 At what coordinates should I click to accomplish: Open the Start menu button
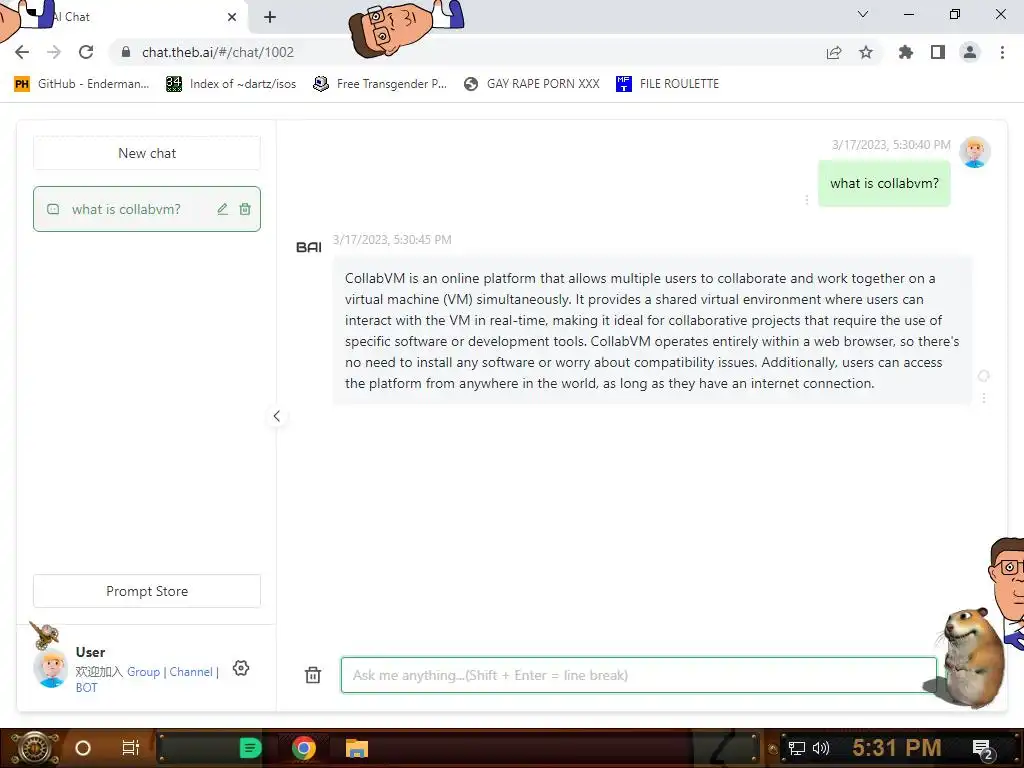[33, 748]
